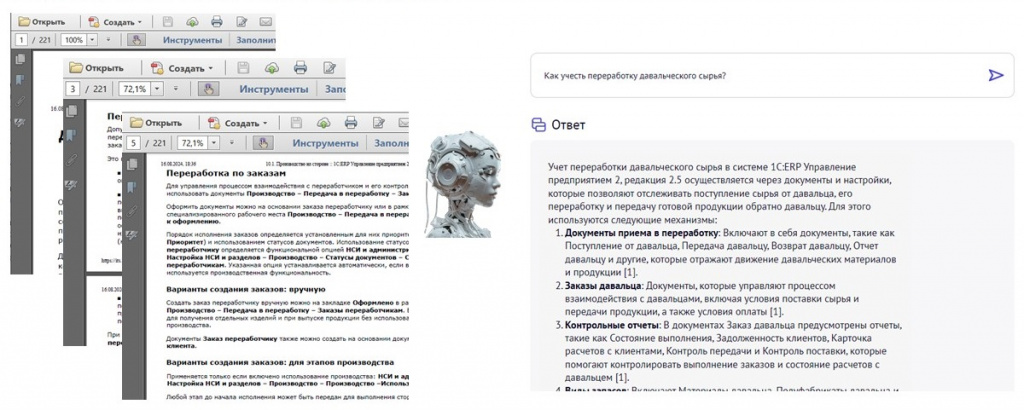Show bookmarks panel in the page 5 PDF window
Image resolution: width=1024 pixels, height=410 pixels.
coord(132,187)
